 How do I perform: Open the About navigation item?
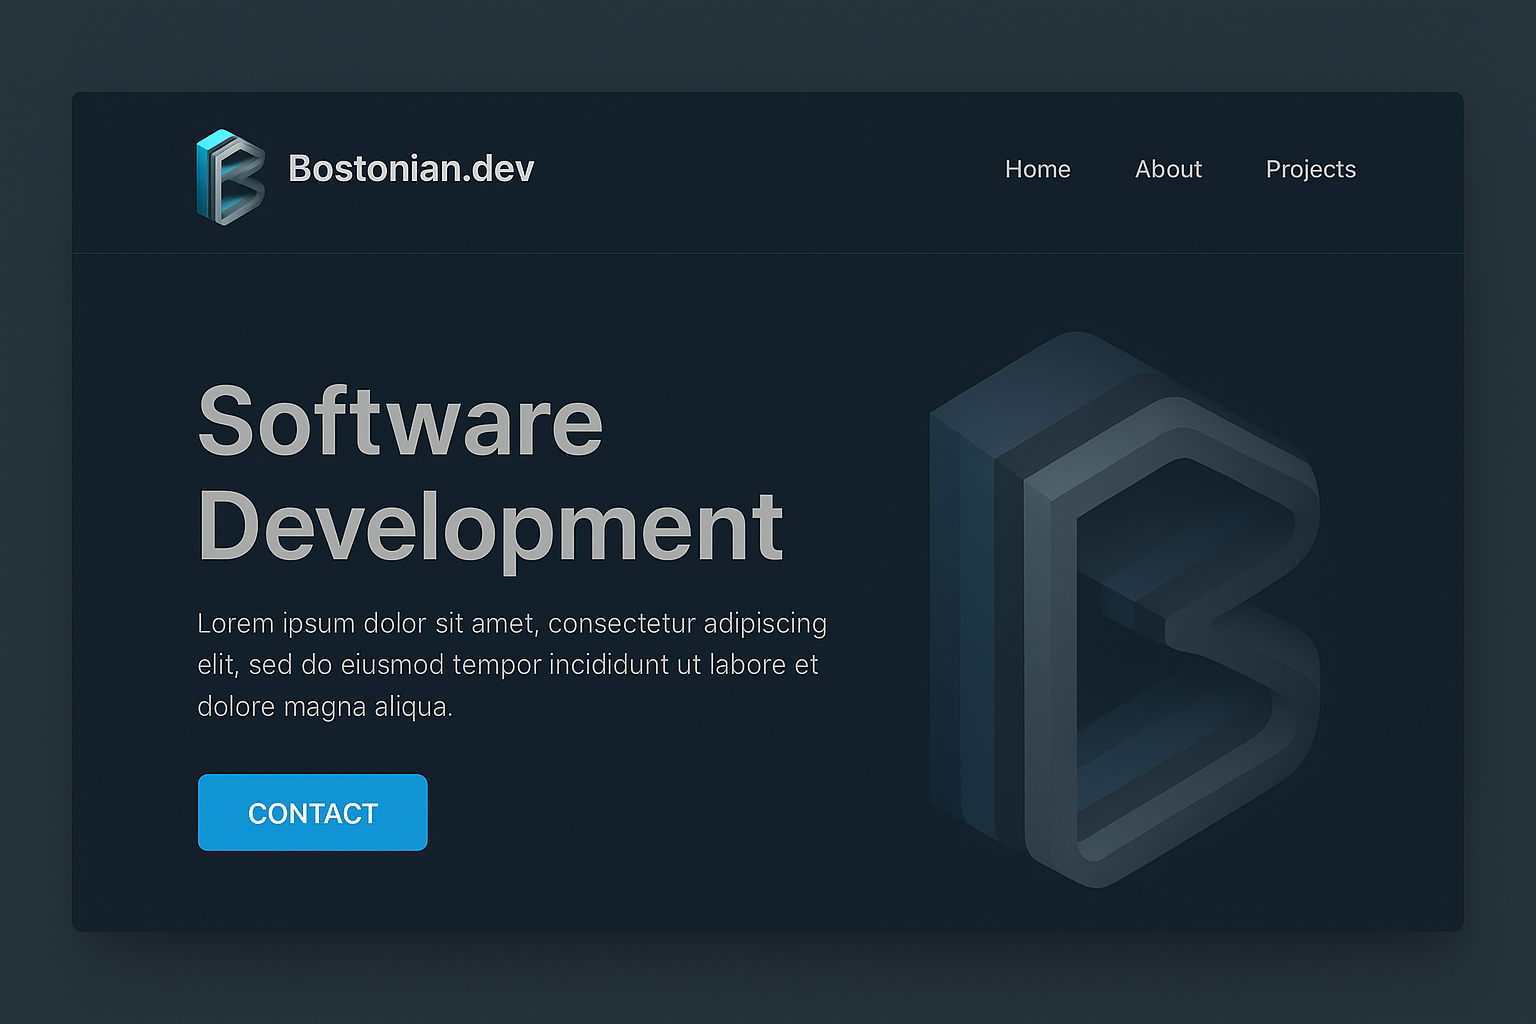(x=1168, y=170)
